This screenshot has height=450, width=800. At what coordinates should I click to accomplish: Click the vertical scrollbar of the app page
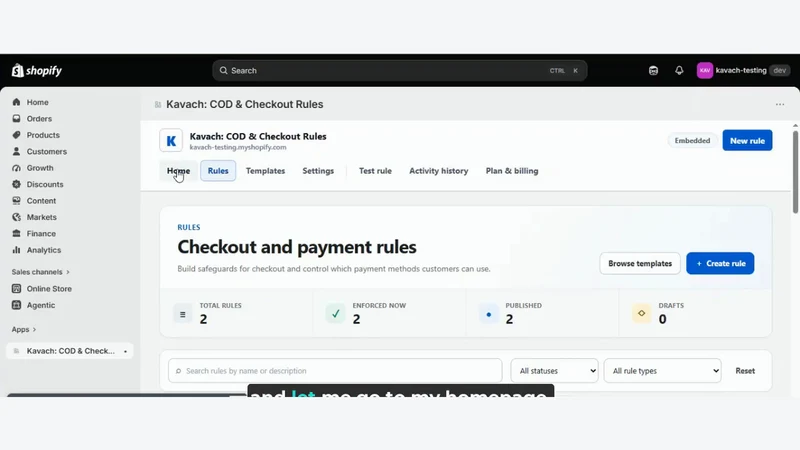[x=795, y=172]
